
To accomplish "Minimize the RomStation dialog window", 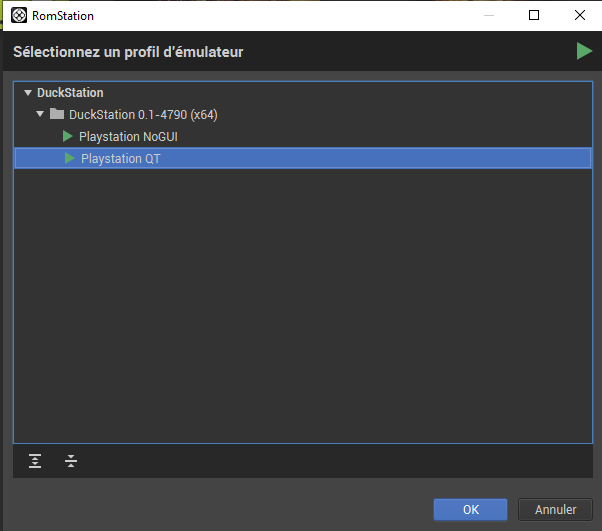I will click(488, 15).
